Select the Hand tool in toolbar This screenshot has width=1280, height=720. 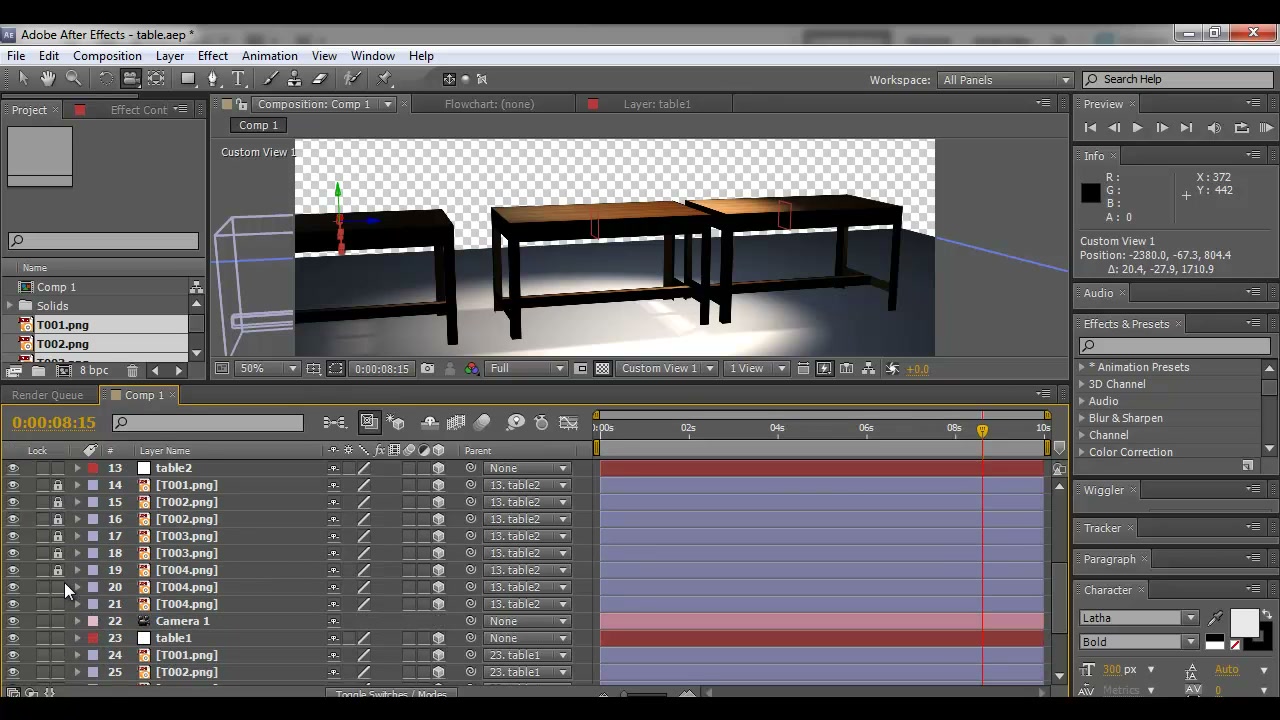click(47, 78)
